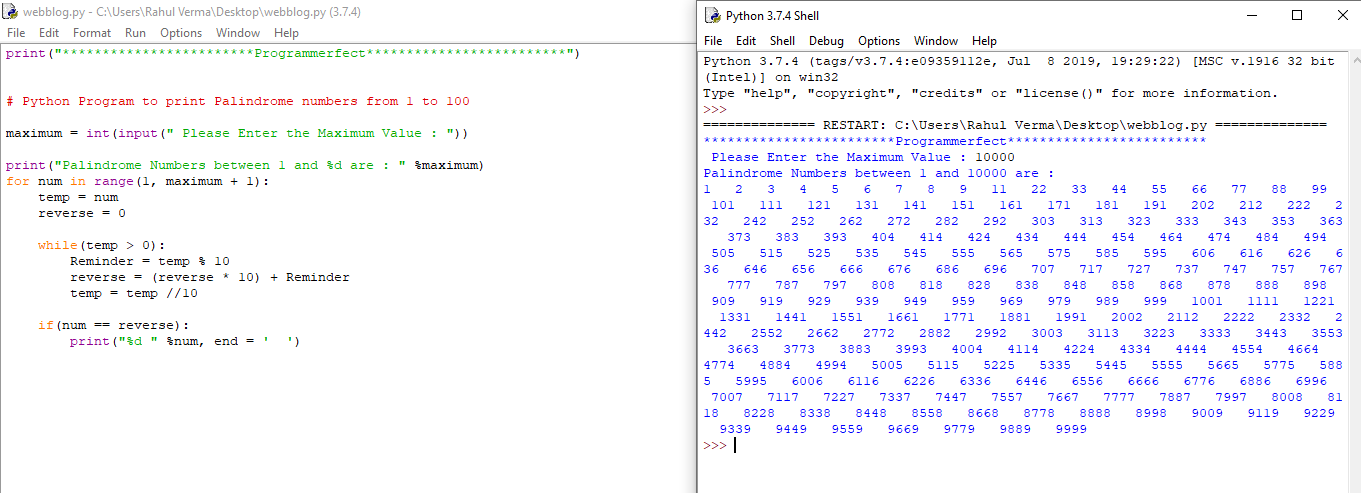Click the webblog.py editor title bar text
Screen dimensions: 1361x493
tap(192, 12)
